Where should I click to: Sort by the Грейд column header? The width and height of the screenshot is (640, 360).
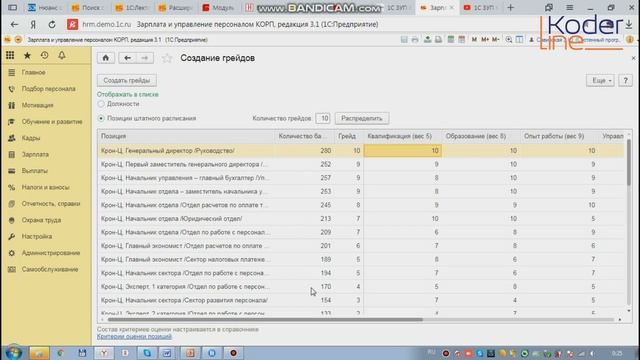pyautogui.click(x=347, y=136)
